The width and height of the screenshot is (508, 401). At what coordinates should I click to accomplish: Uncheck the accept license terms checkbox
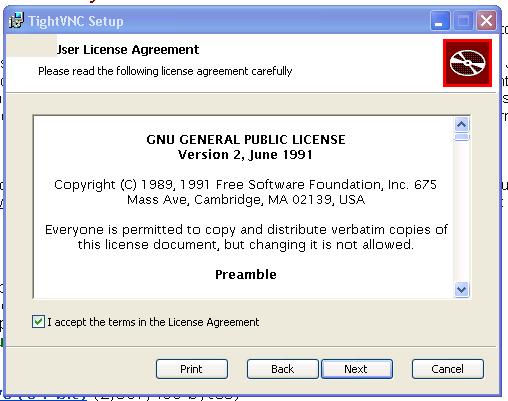(38, 322)
